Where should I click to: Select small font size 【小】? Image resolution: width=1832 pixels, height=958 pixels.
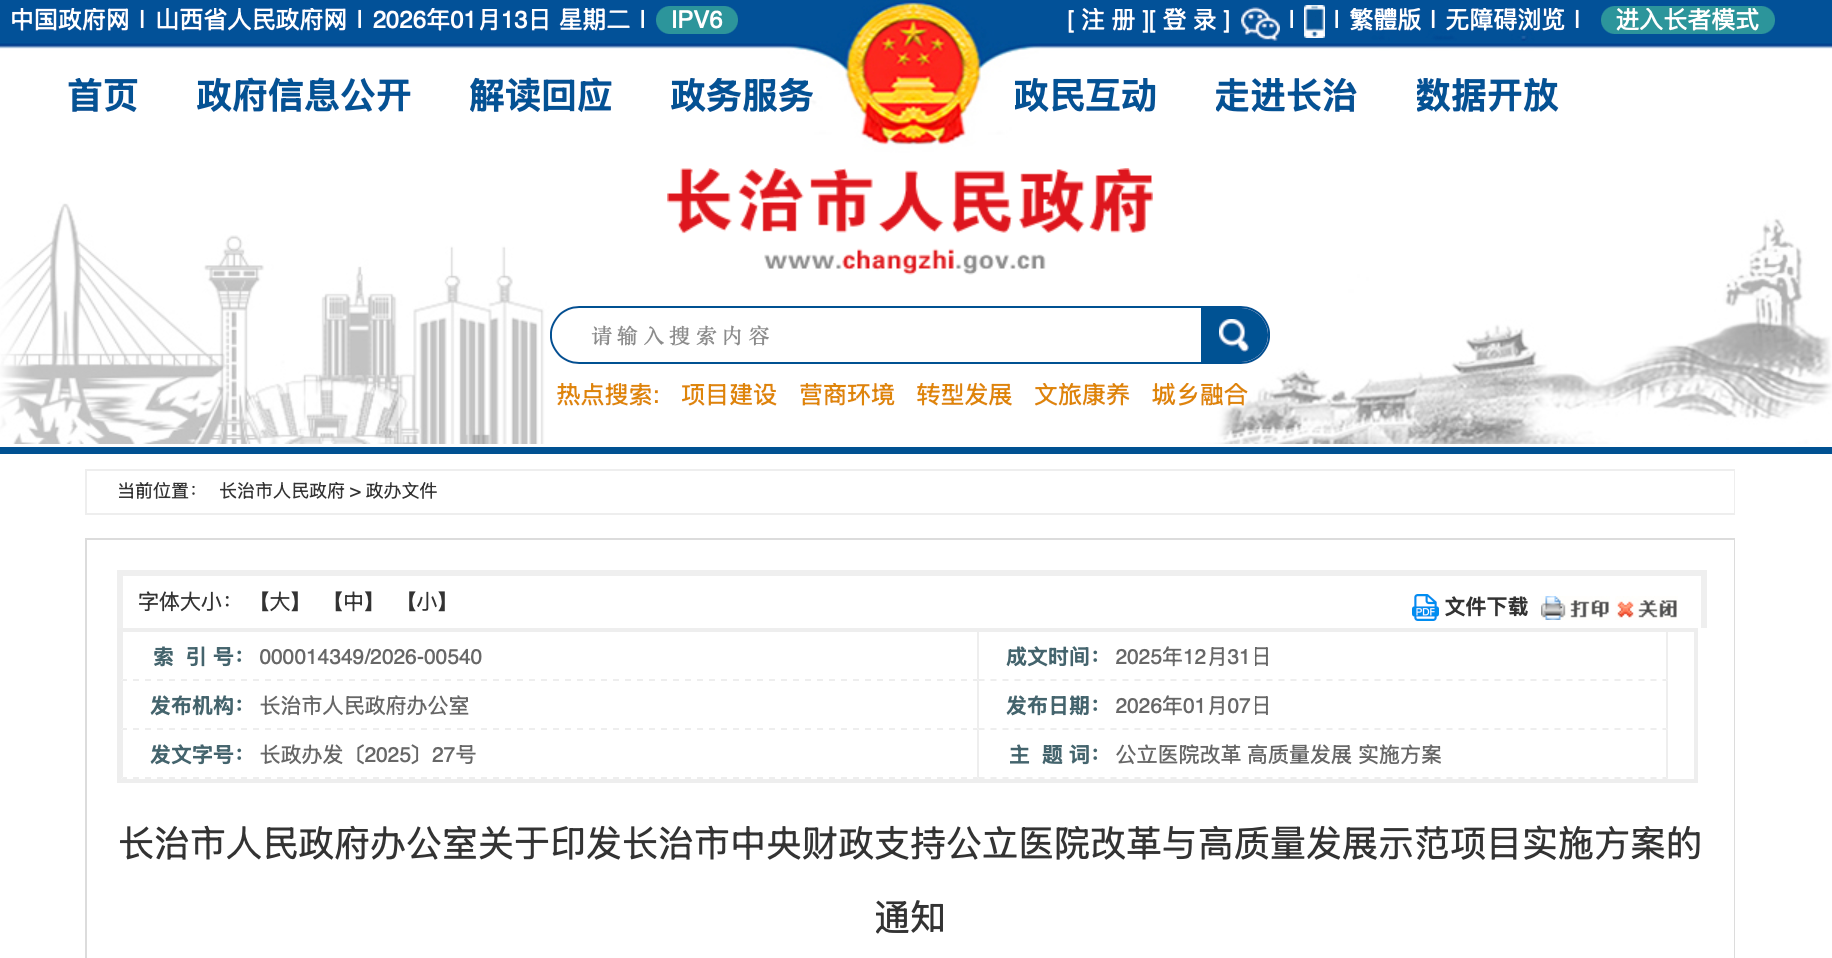click(427, 602)
